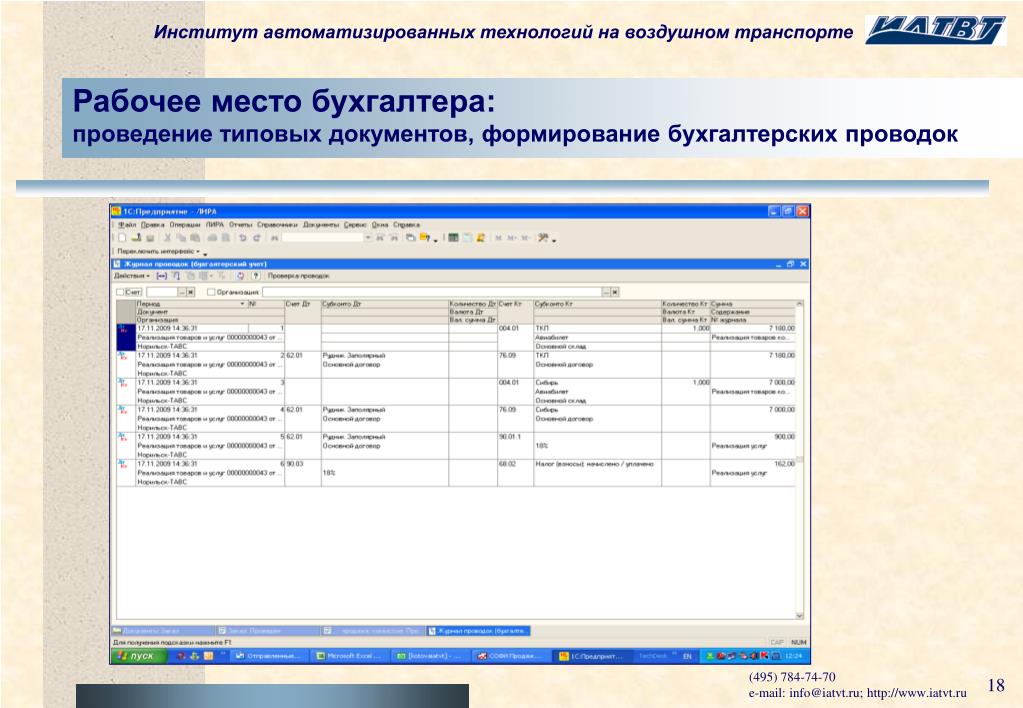
Task: Click the Счет filter input field
Action: pyautogui.click(x=162, y=292)
